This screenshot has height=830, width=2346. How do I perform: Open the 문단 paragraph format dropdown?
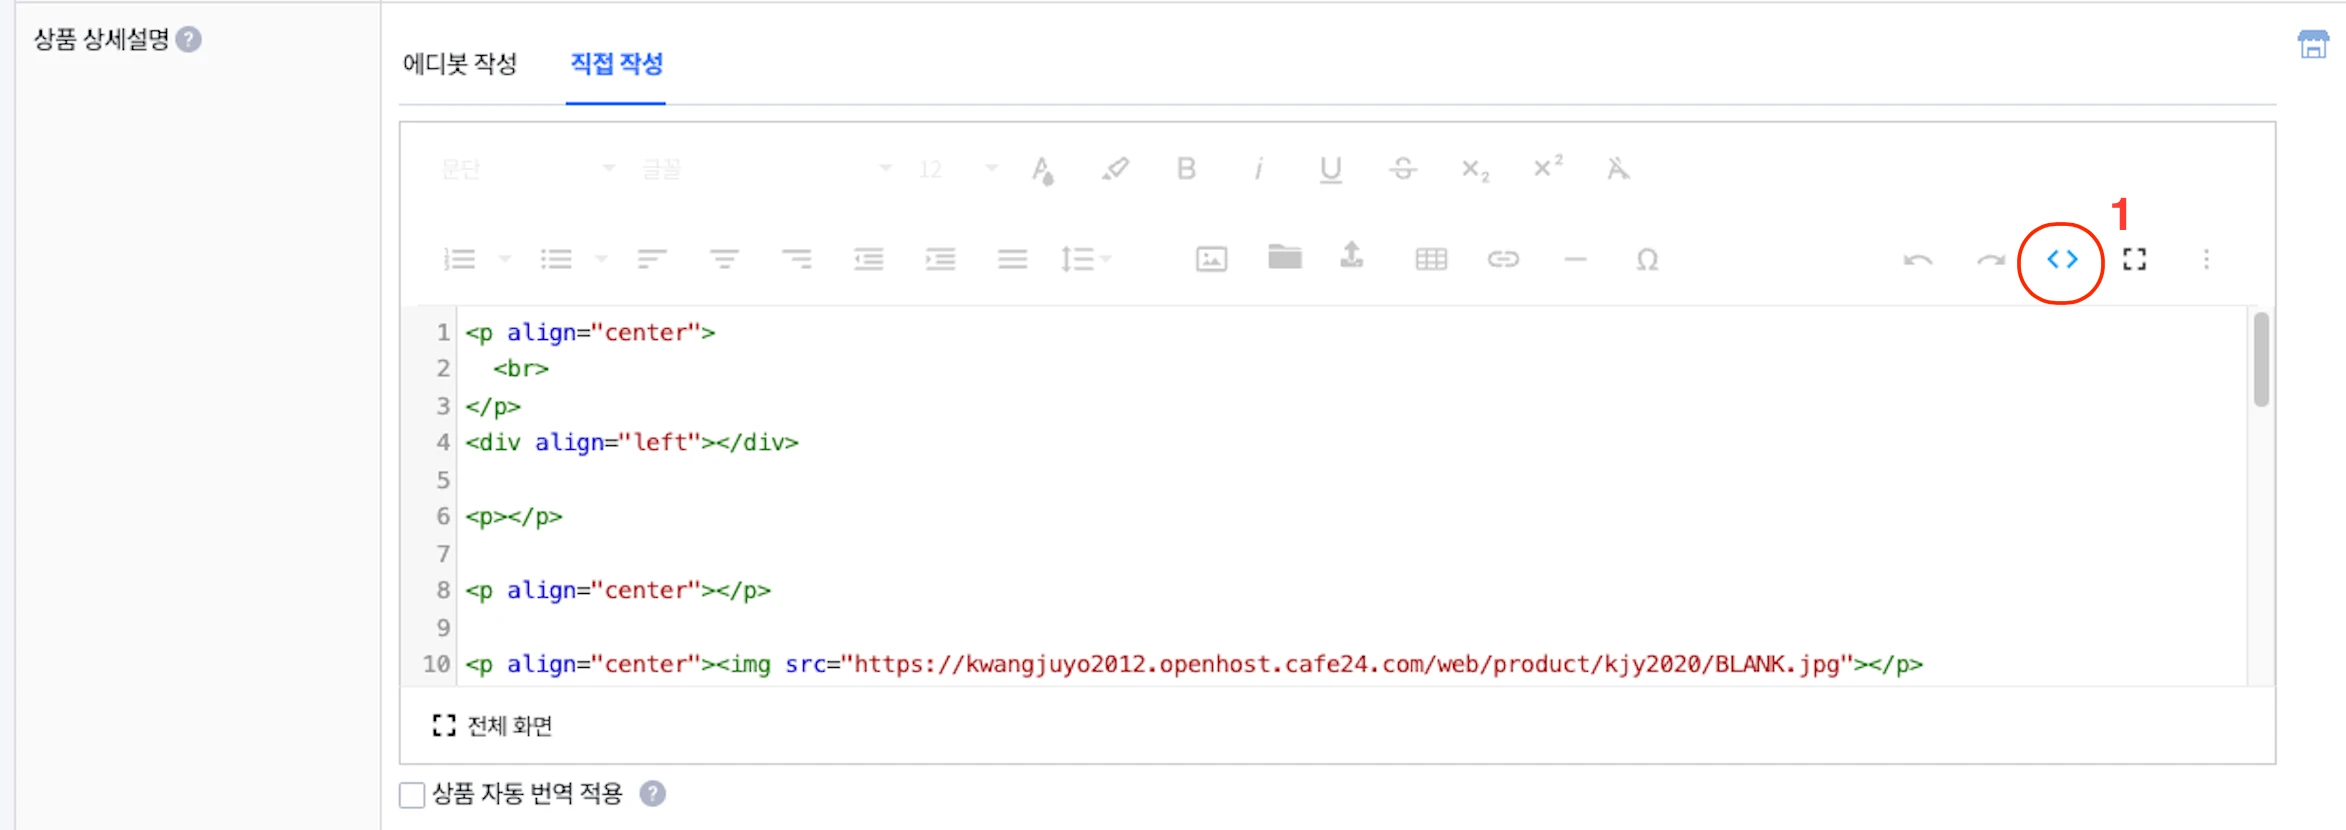(528, 169)
